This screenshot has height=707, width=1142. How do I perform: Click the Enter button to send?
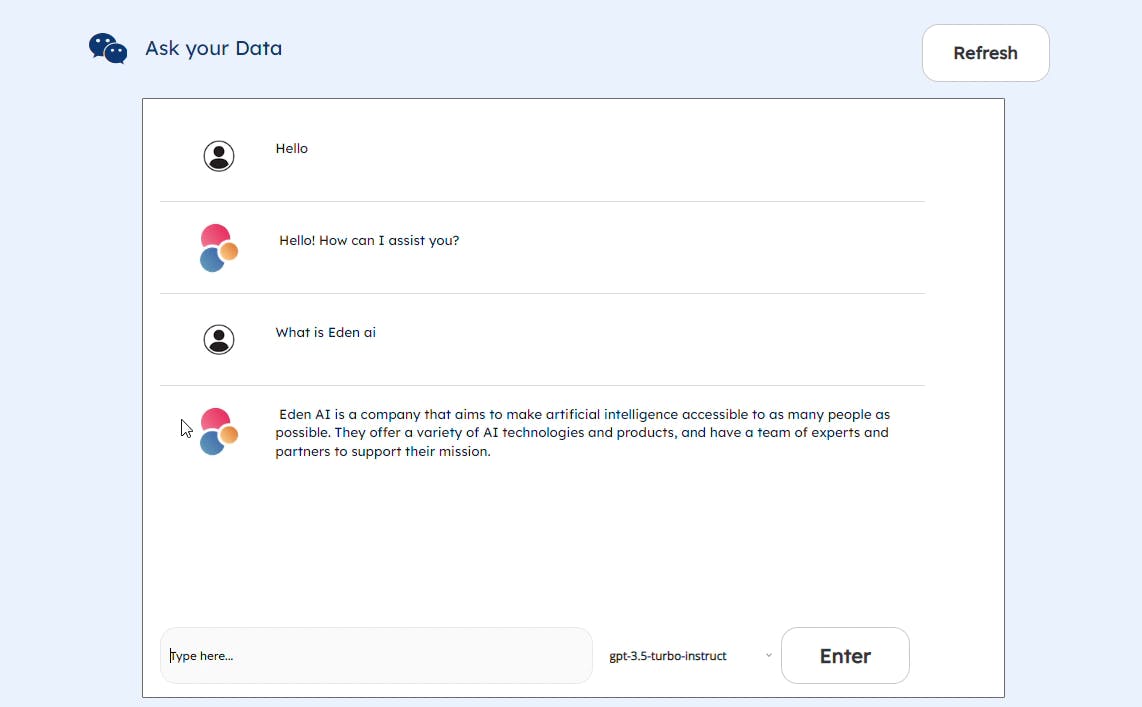[x=845, y=656]
